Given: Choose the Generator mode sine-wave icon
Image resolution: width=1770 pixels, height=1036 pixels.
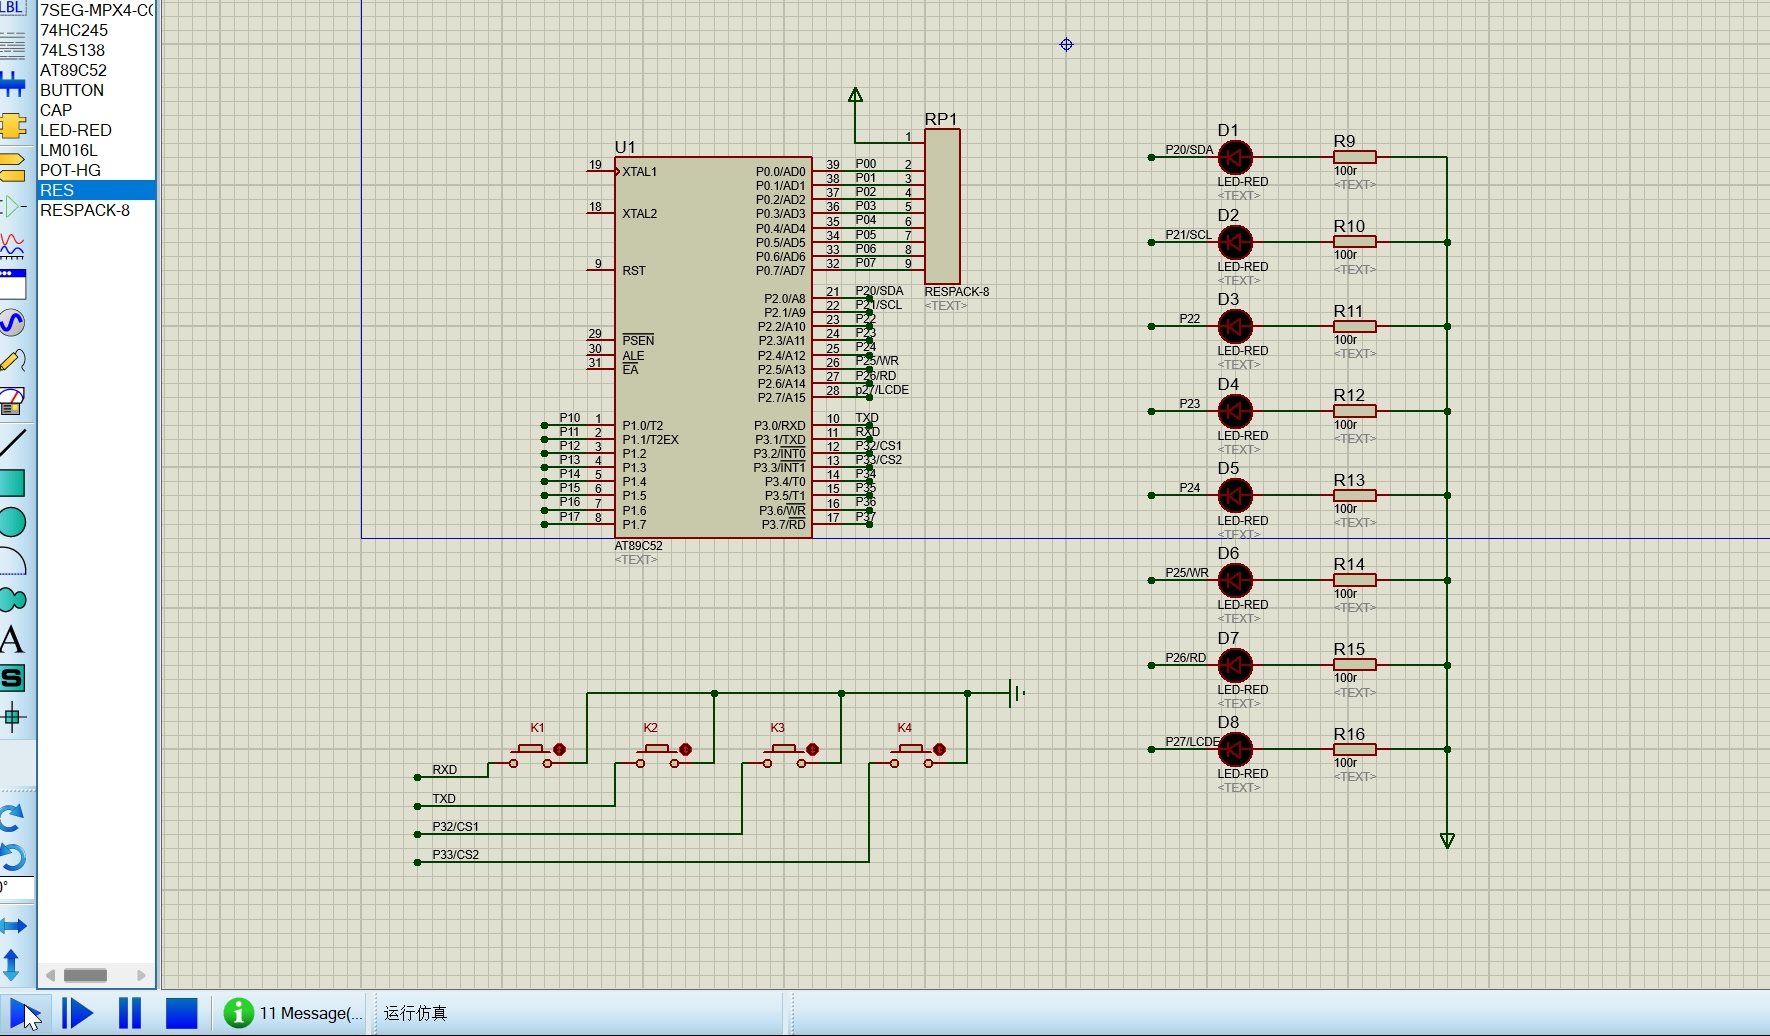Looking at the screenshot, I should click(x=12, y=322).
